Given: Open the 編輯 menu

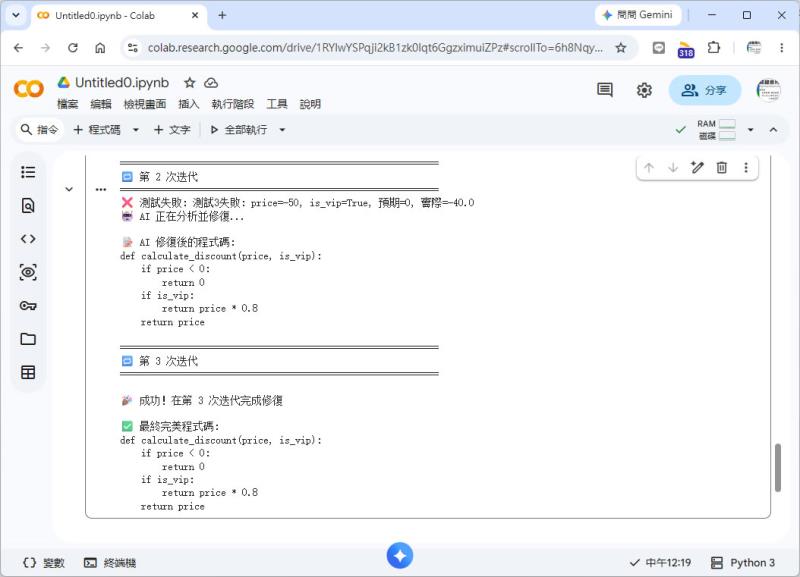Looking at the screenshot, I should click(x=101, y=104).
